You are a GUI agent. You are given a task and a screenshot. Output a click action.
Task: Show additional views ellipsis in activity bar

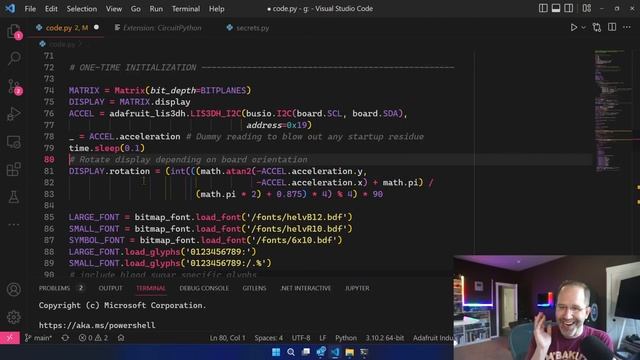tap(14, 224)
